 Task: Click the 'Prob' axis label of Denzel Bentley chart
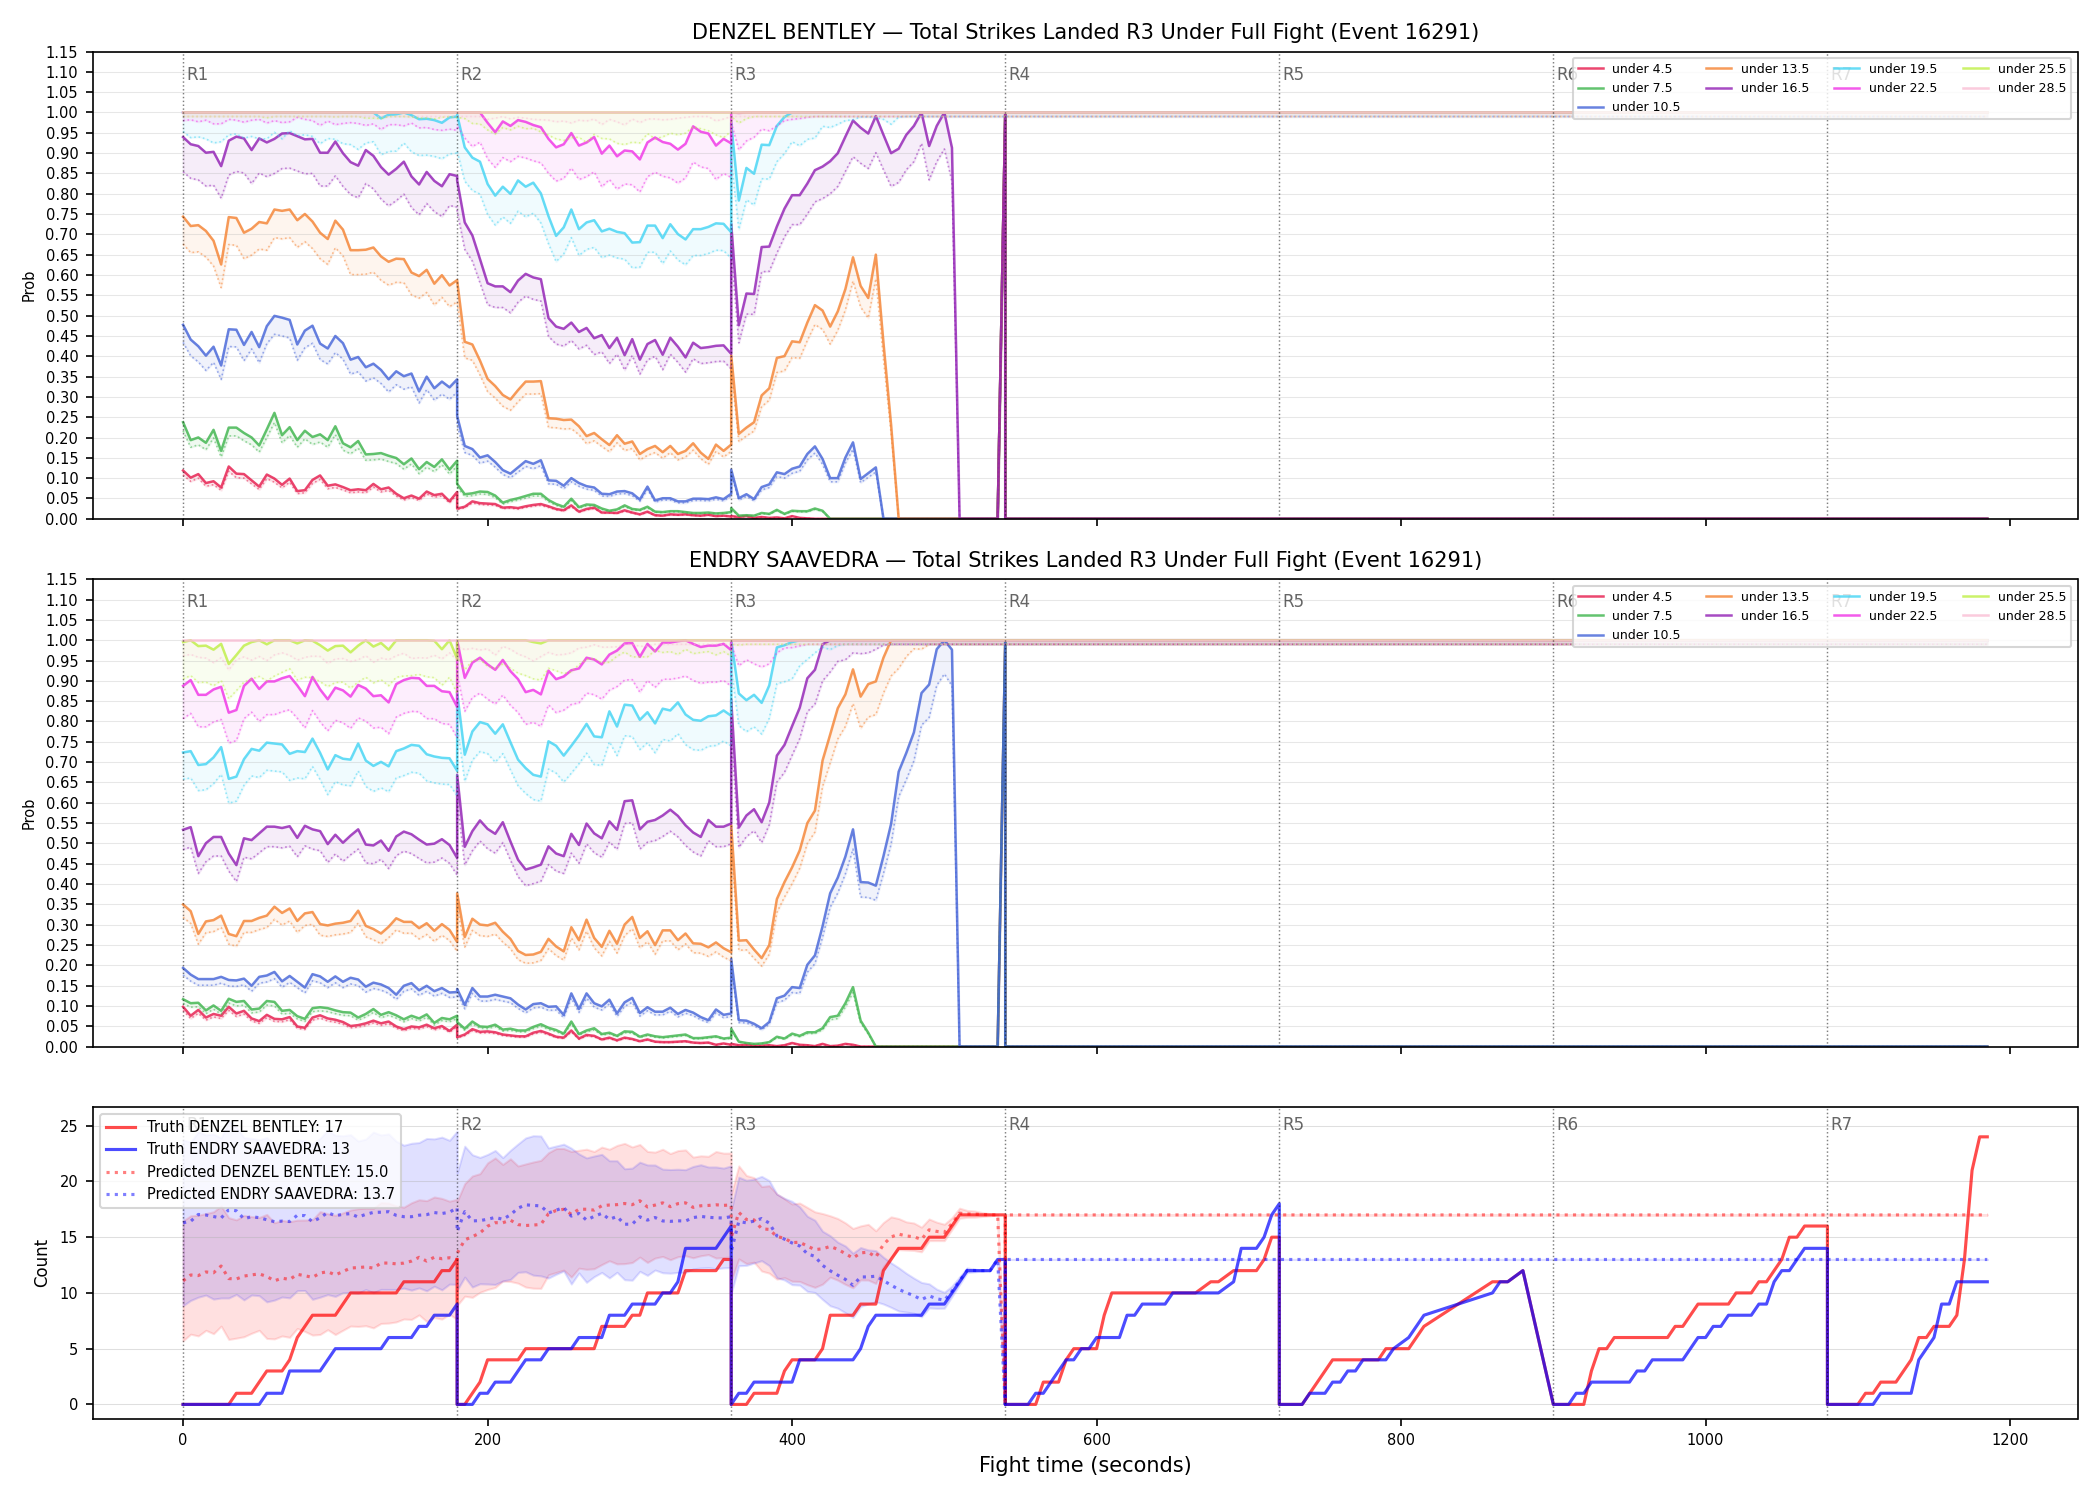pos(29,286)
